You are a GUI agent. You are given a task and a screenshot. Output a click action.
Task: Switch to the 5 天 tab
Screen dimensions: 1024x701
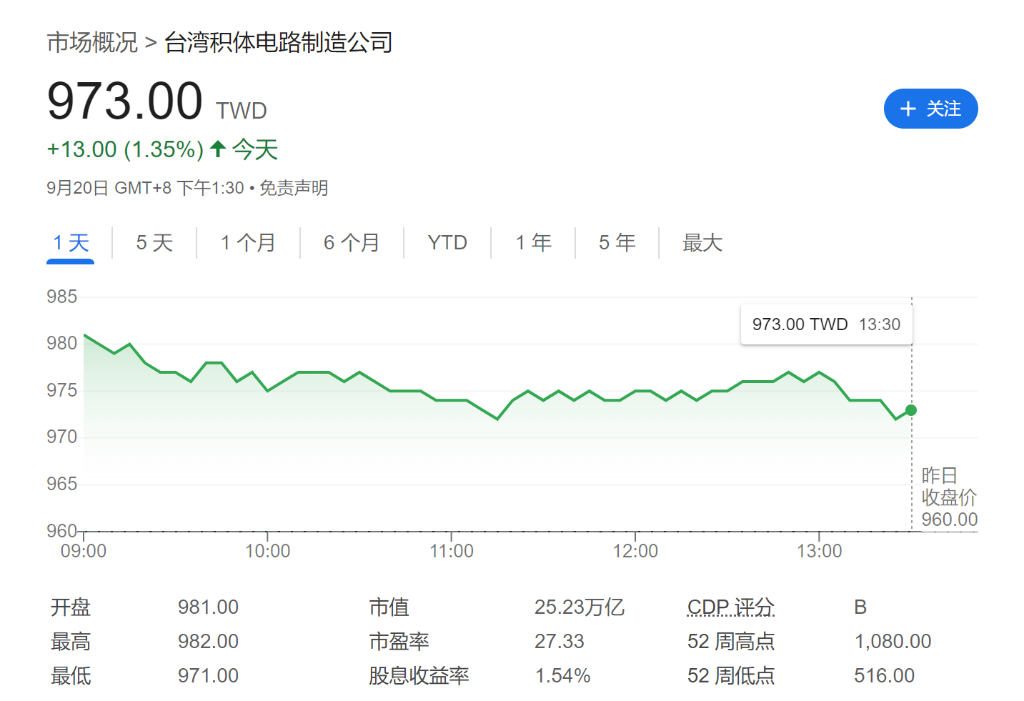(x=154, y=243)
